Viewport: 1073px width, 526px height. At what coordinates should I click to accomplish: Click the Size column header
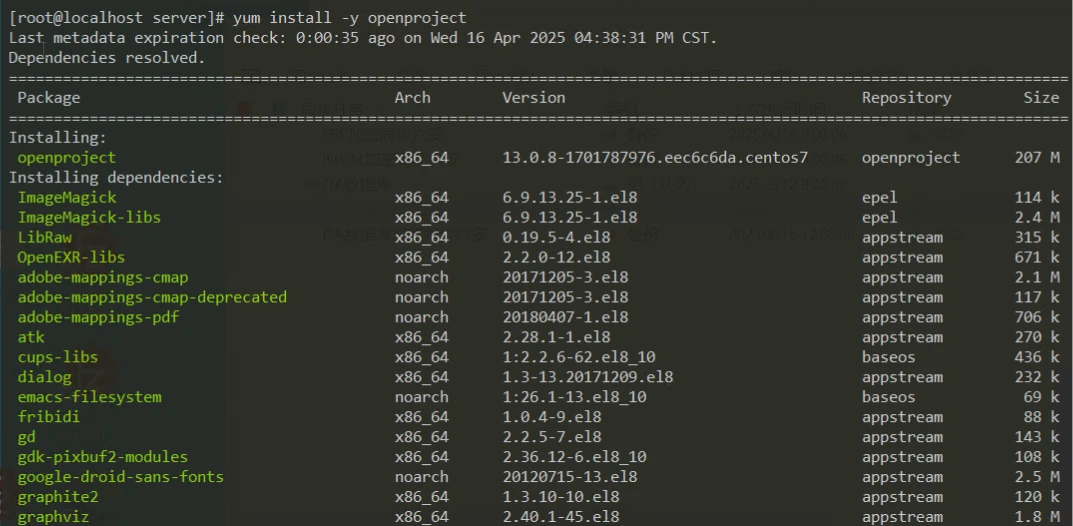pos(1041,98)
